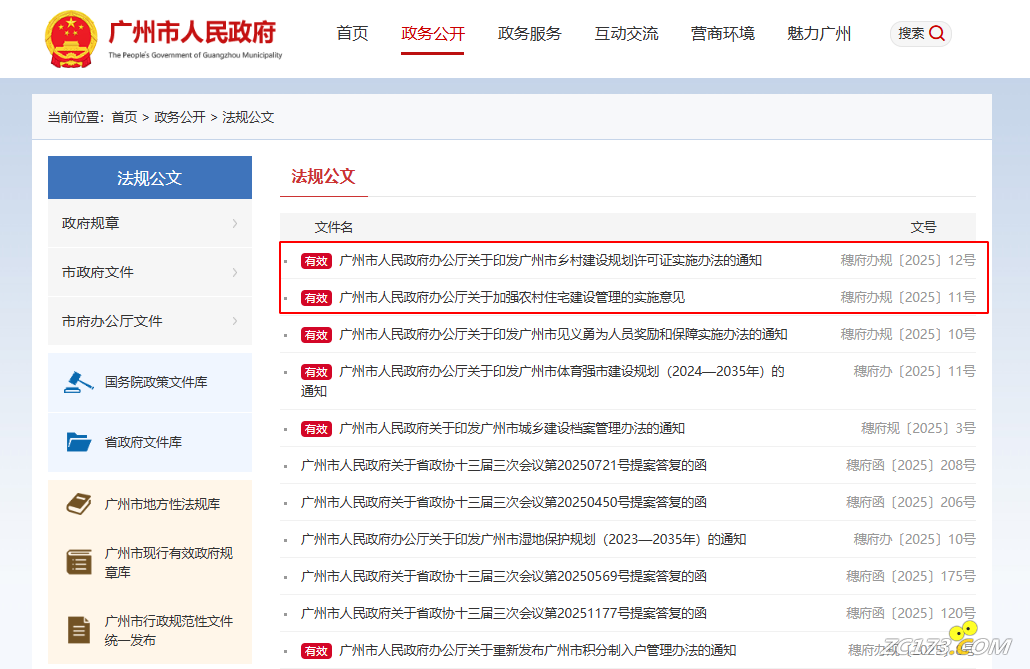Click 有效 badge on 积分制入户管理办法 row
Viewport: 1030px width, 669px height.
coord(316,651)
